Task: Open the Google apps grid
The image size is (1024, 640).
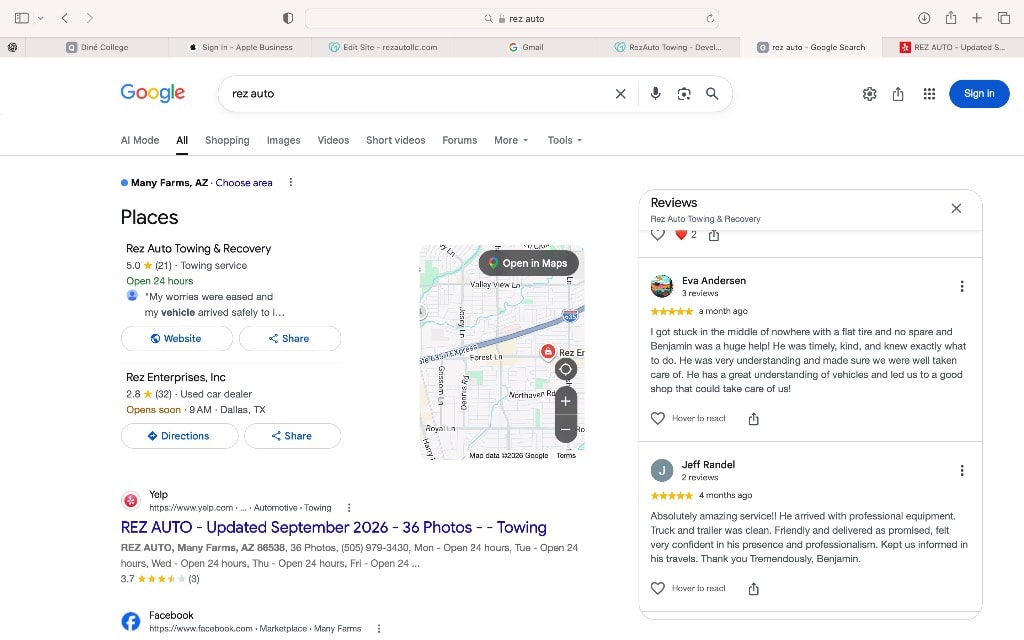Action: 929,94
